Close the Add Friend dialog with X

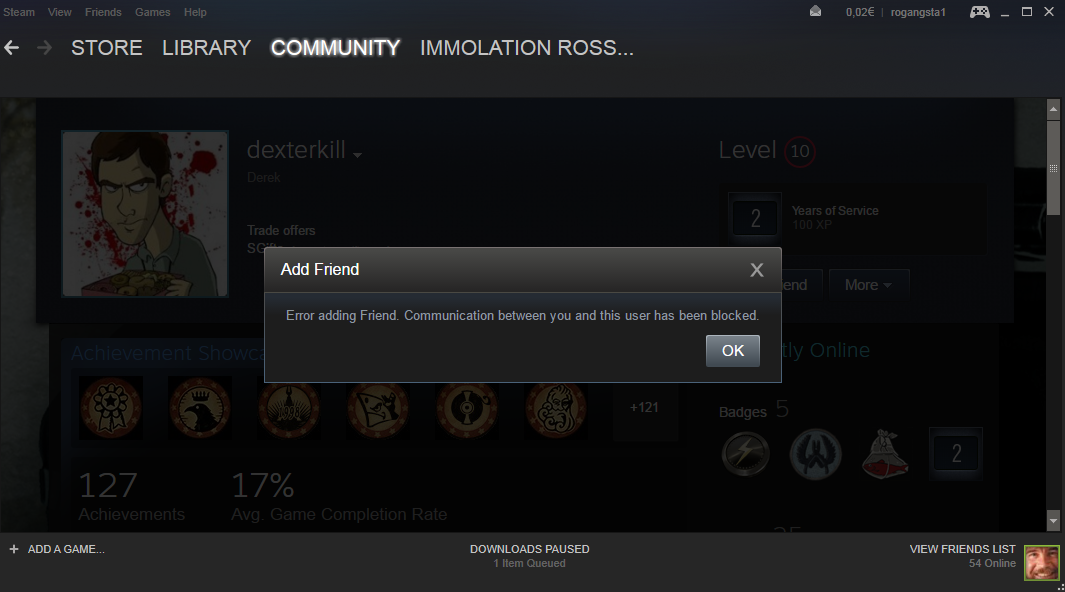pos(757,270)
